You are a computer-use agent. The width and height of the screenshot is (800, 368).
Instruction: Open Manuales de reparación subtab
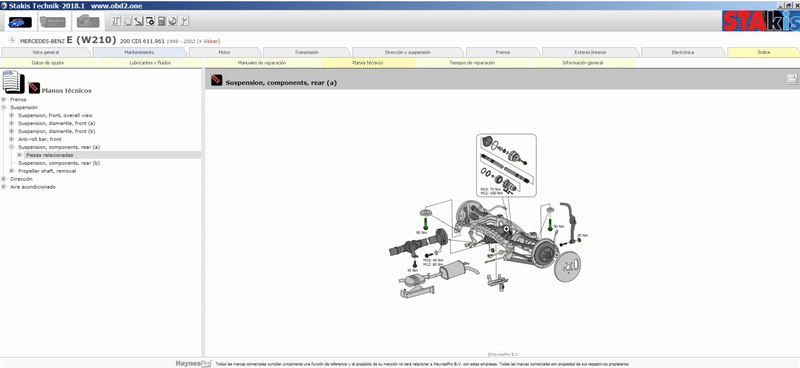(x=262, y=63)
